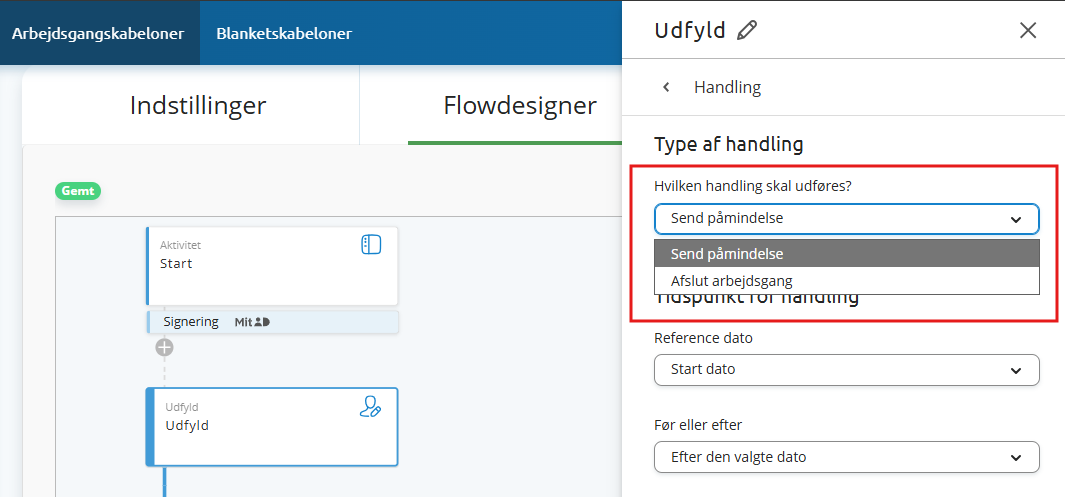Select the Start activity card

click(x=272, y=266)
